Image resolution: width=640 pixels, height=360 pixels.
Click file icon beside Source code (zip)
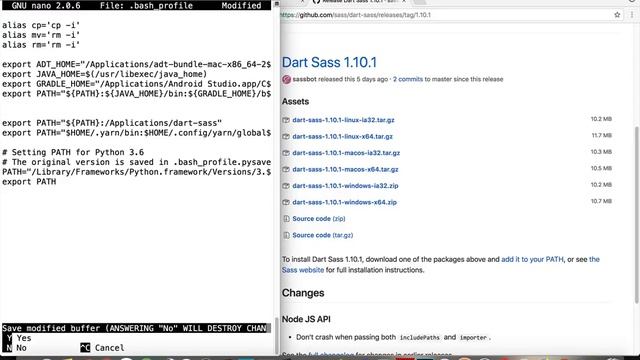coord(286,219)
